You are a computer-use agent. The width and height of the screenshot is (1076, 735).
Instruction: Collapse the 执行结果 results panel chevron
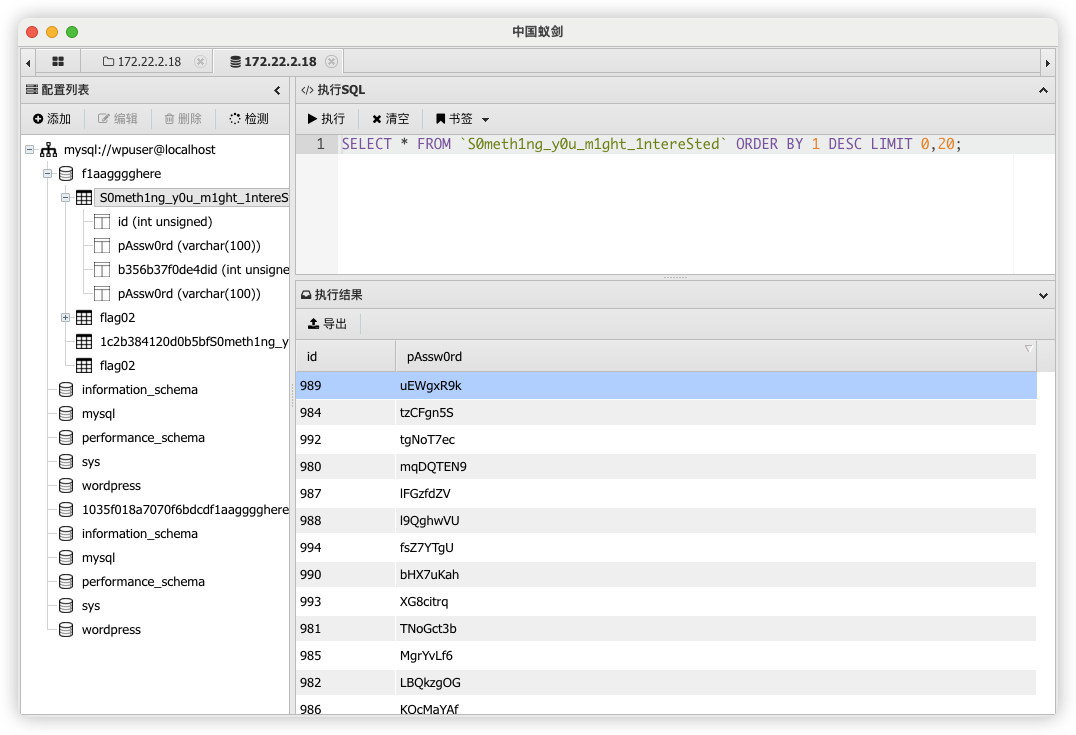[1043, 296]
